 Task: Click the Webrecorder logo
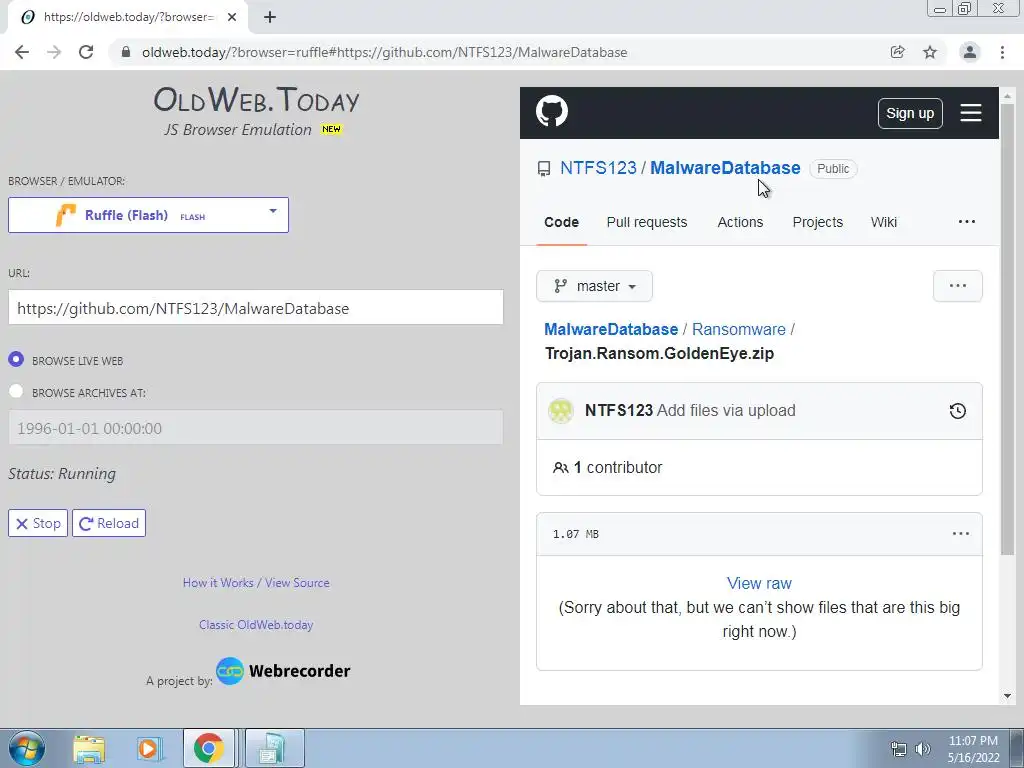283,671
